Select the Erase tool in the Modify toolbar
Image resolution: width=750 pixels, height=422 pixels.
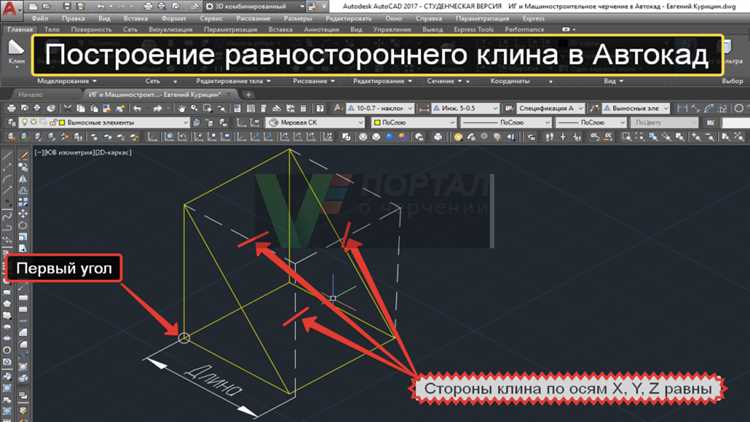tap(23, 156)
